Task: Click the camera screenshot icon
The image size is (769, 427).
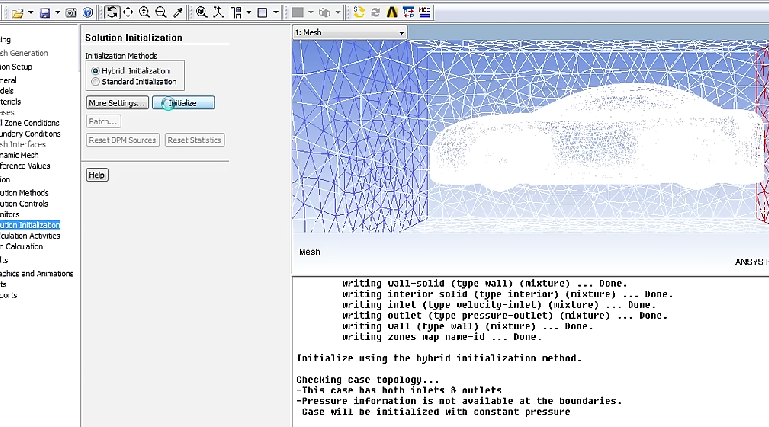Action: click(72, 12)
